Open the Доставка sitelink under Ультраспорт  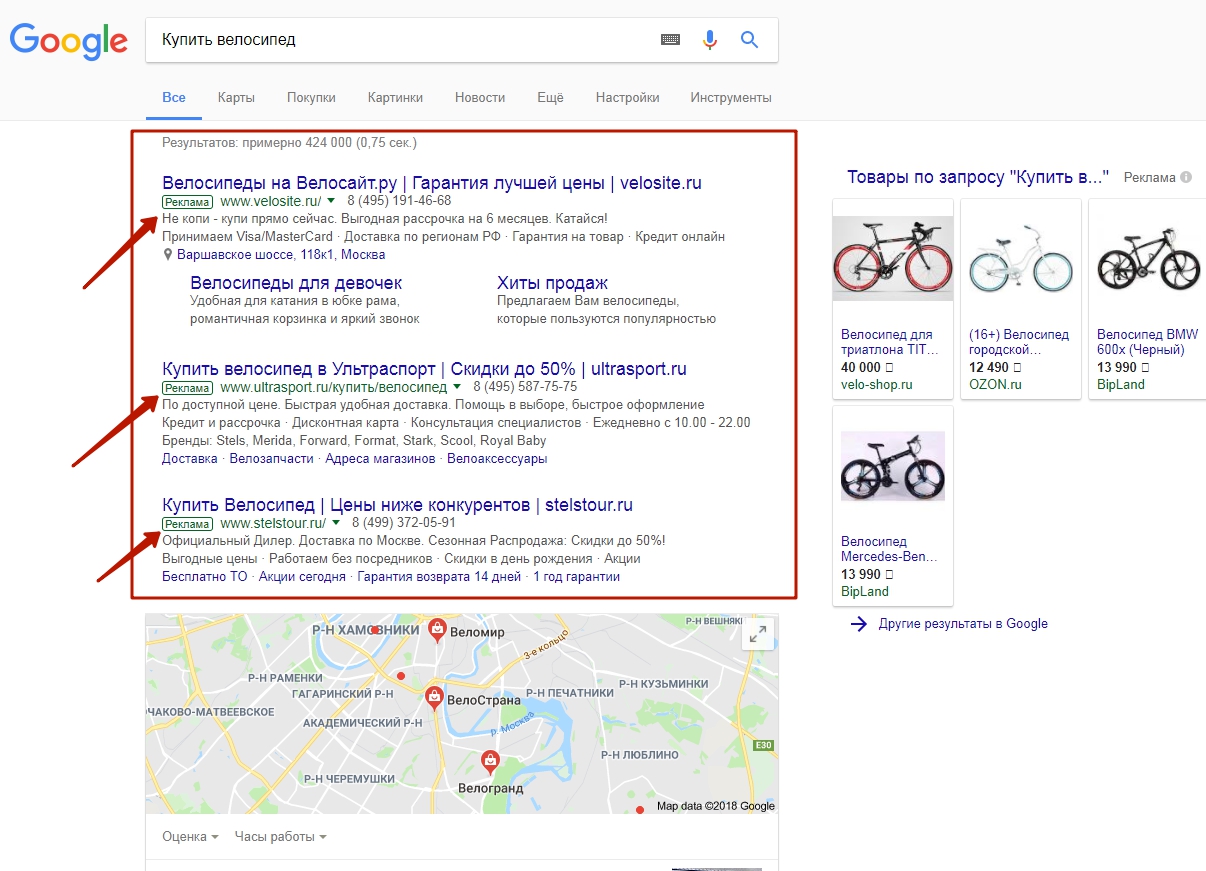(x=189, y=459)
